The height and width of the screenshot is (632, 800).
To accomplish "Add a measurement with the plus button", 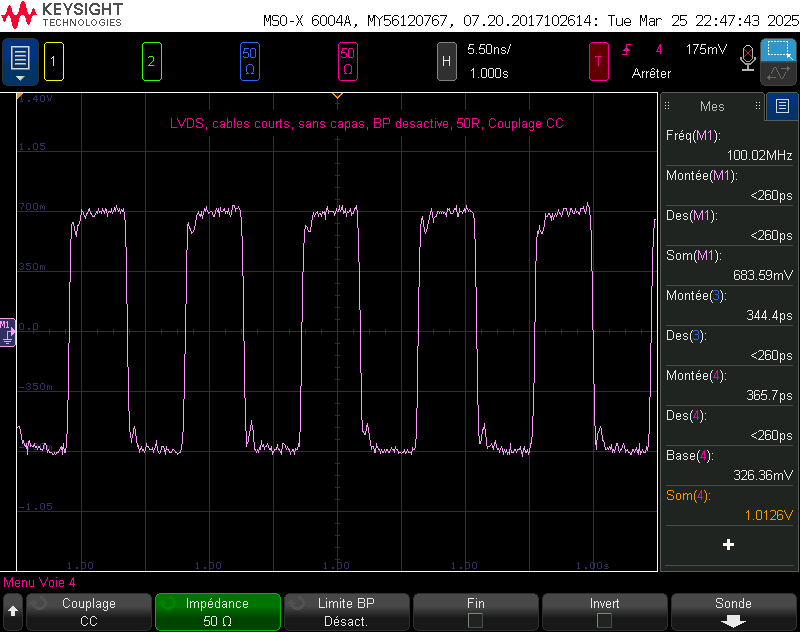I will pyautogui.click(x=729, y=545).
